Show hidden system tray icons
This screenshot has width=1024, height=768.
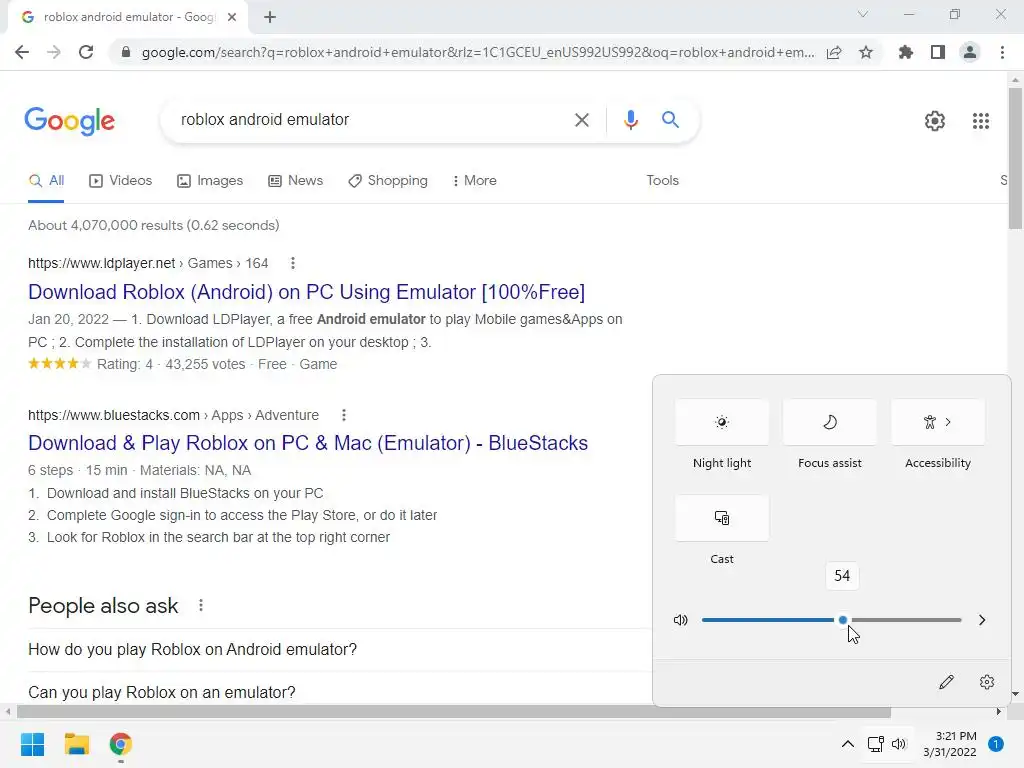847,744
